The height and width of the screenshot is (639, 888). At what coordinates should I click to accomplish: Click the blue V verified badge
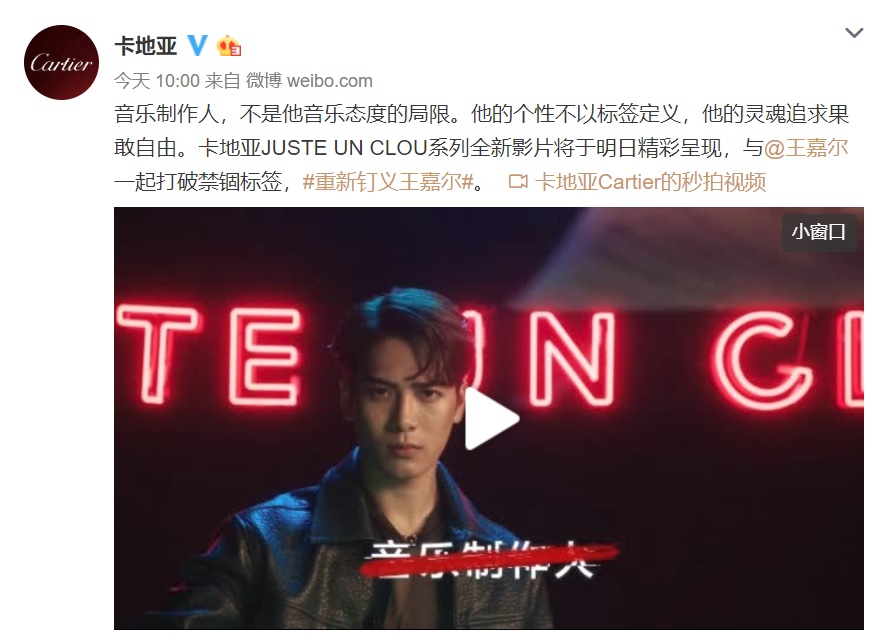[197, 45]
